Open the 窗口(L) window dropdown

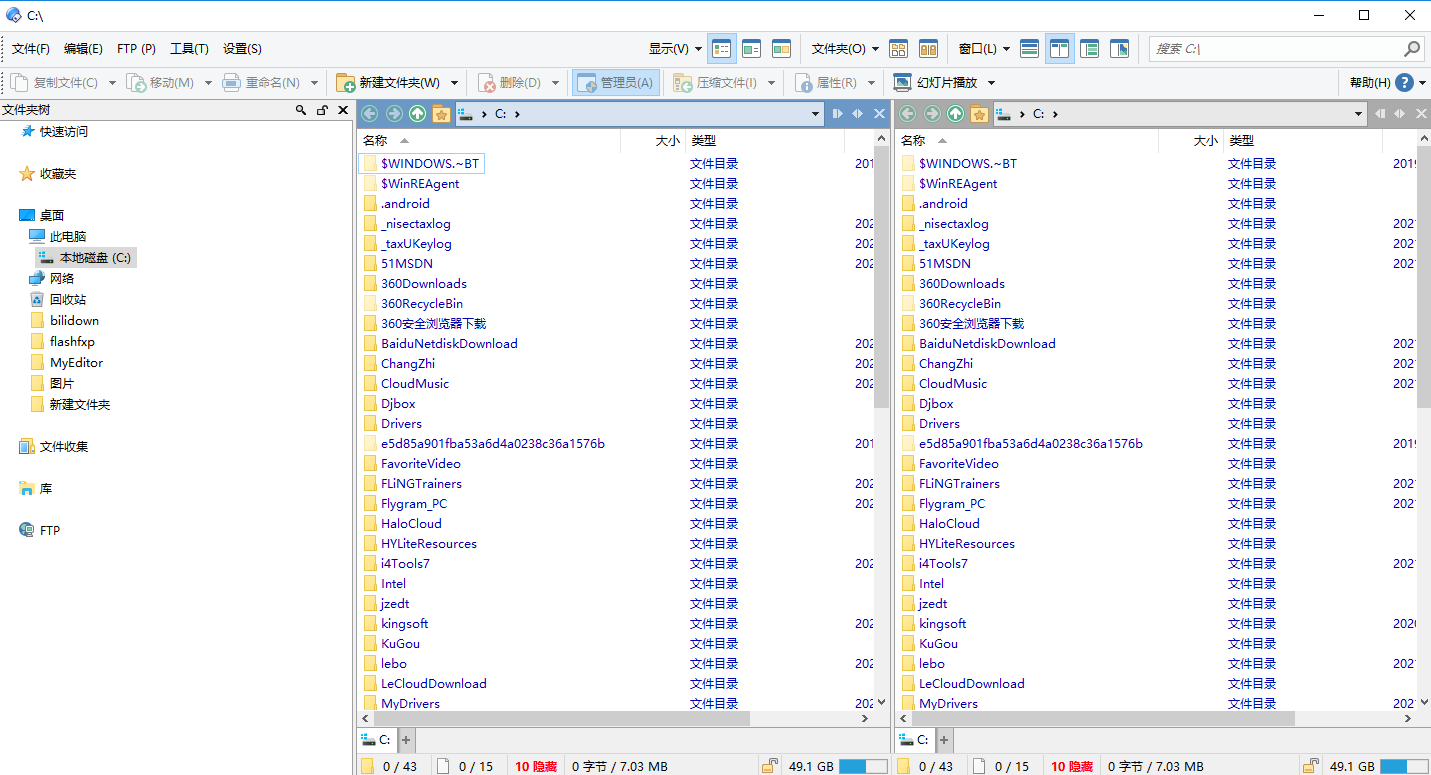pos(985,48)
